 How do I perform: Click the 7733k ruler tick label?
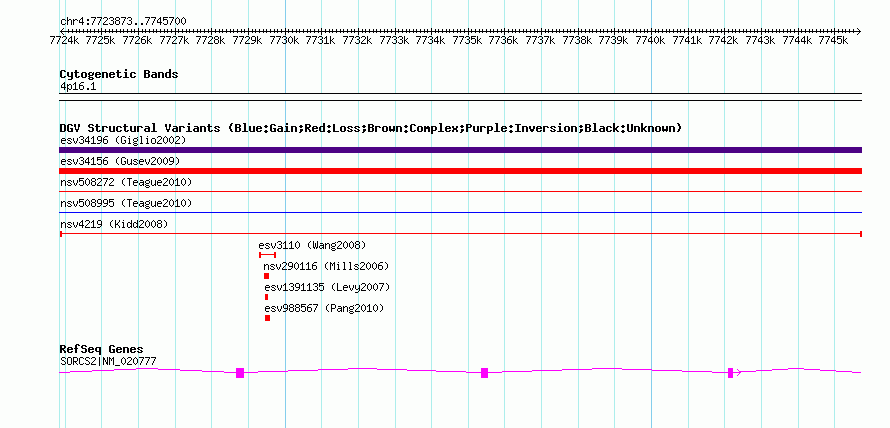(x=393, y=40)
